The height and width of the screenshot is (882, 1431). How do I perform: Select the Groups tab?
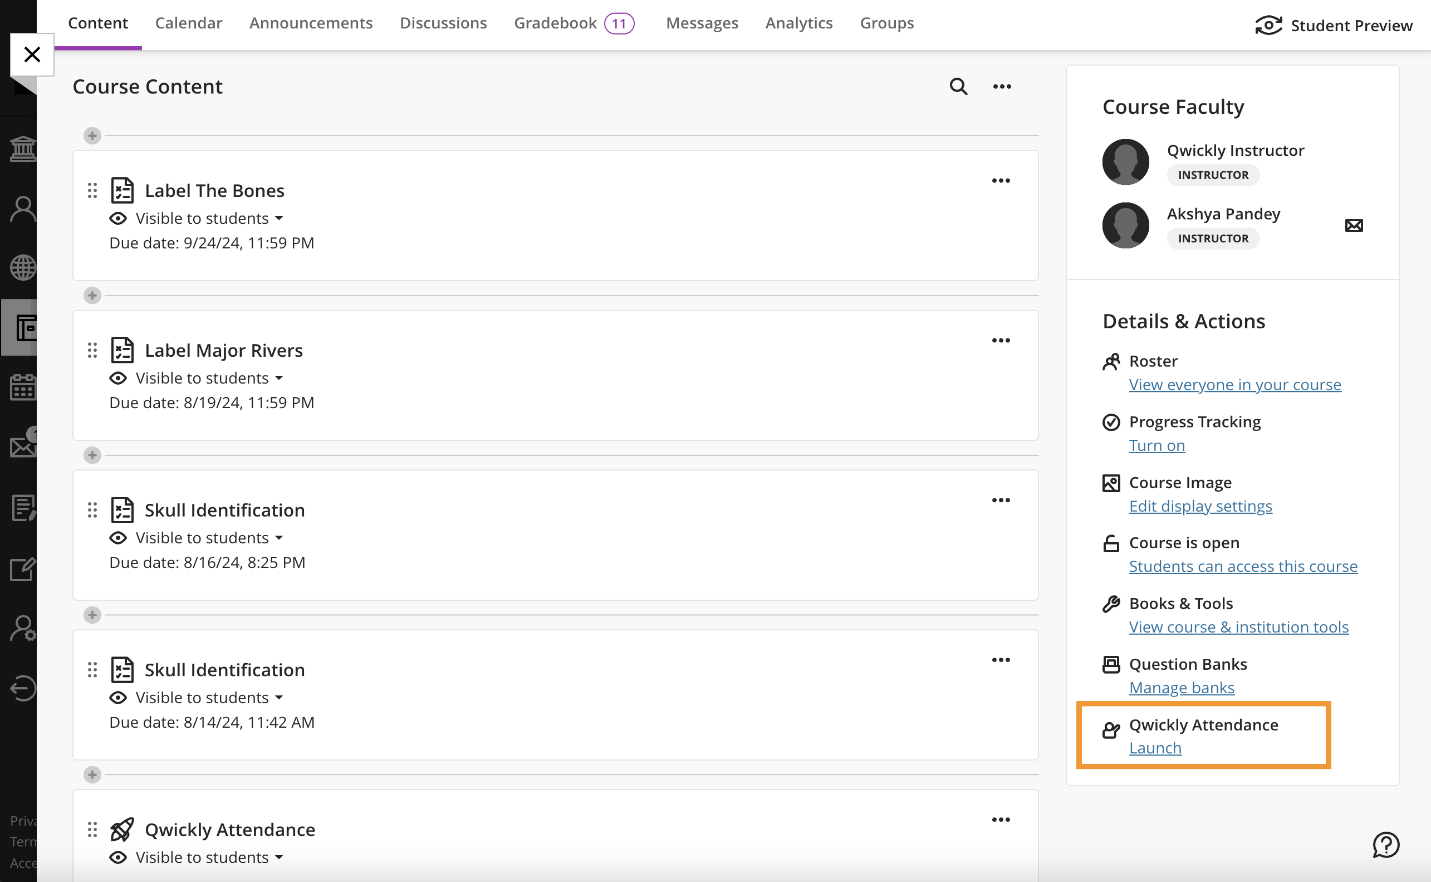click(x=887, y=23)
